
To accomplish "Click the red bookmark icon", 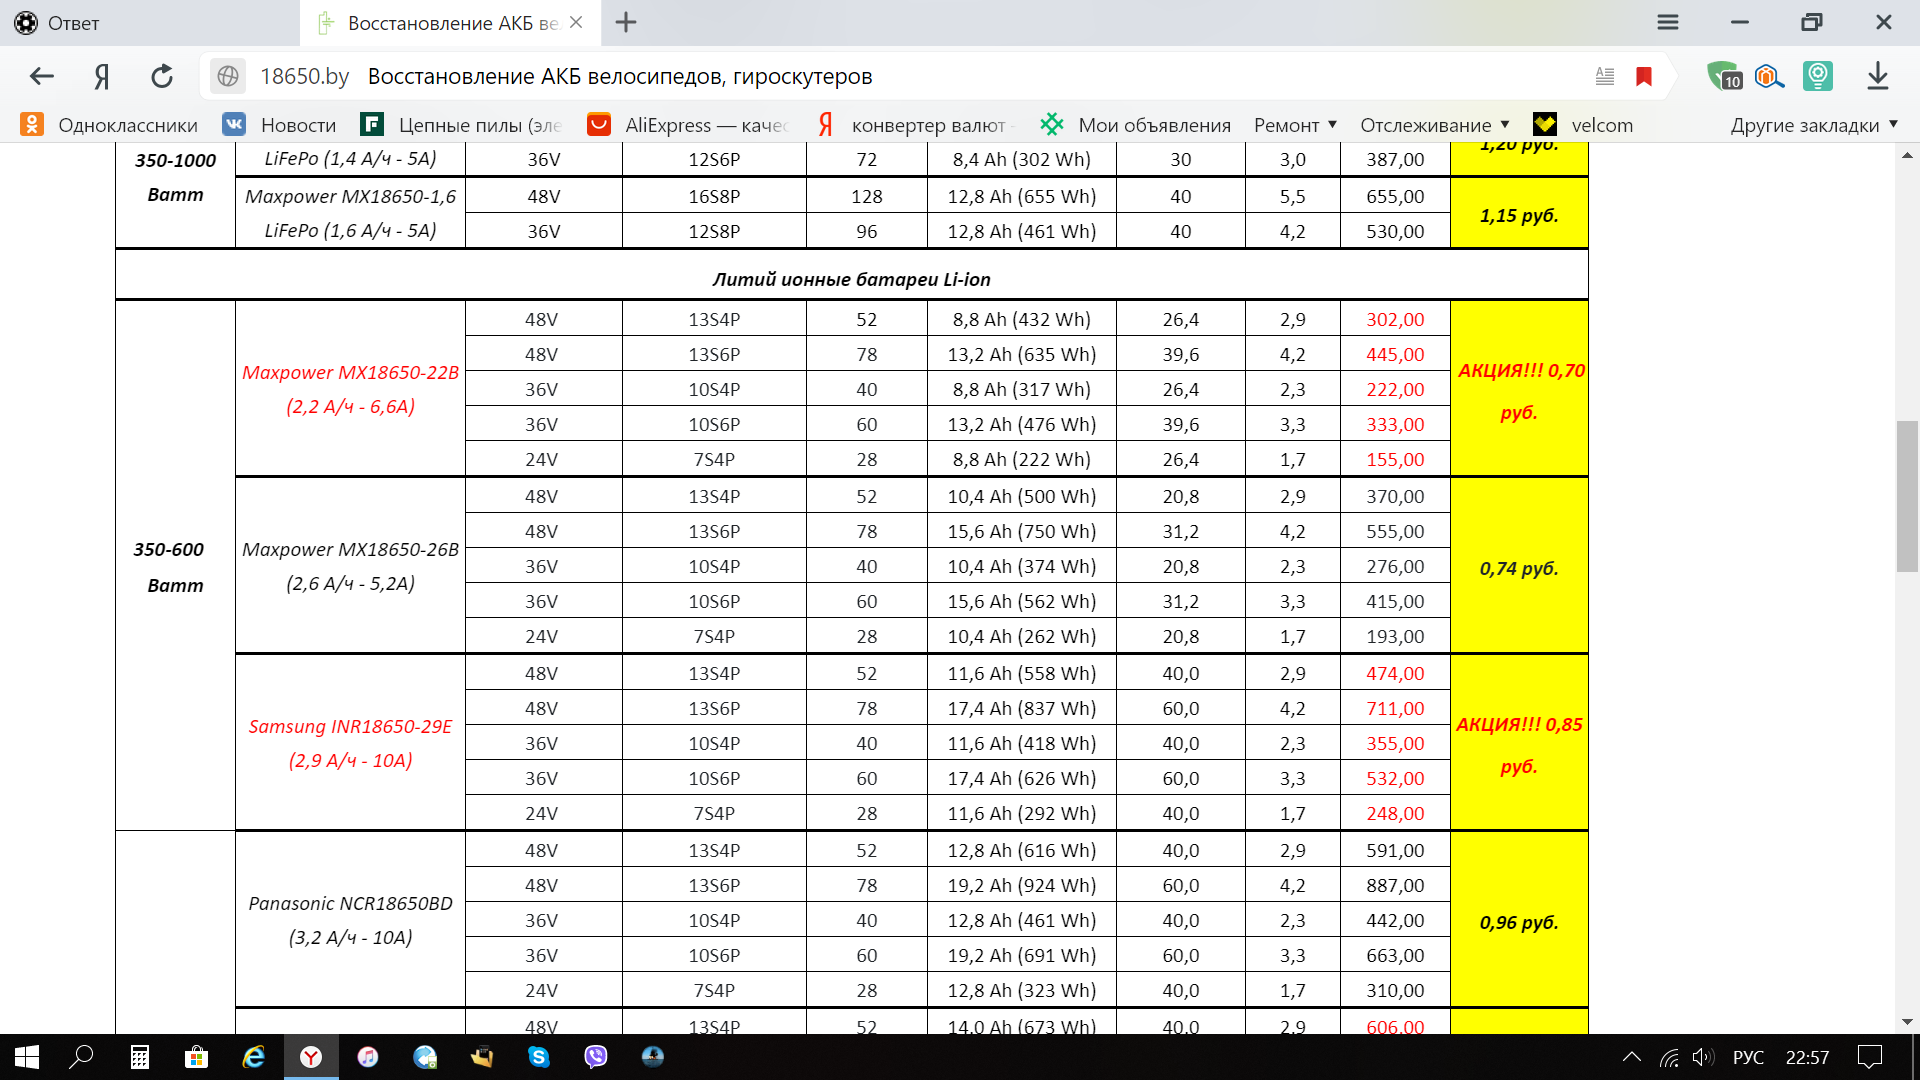I will [1644, 76].
